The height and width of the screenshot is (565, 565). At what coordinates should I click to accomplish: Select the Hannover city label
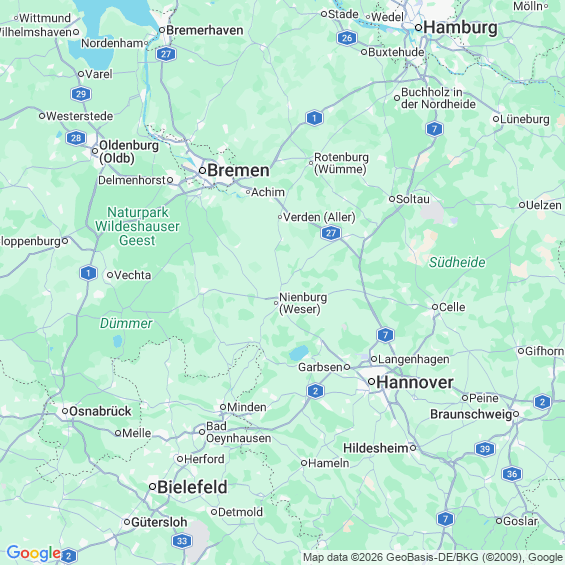[414, 382]
